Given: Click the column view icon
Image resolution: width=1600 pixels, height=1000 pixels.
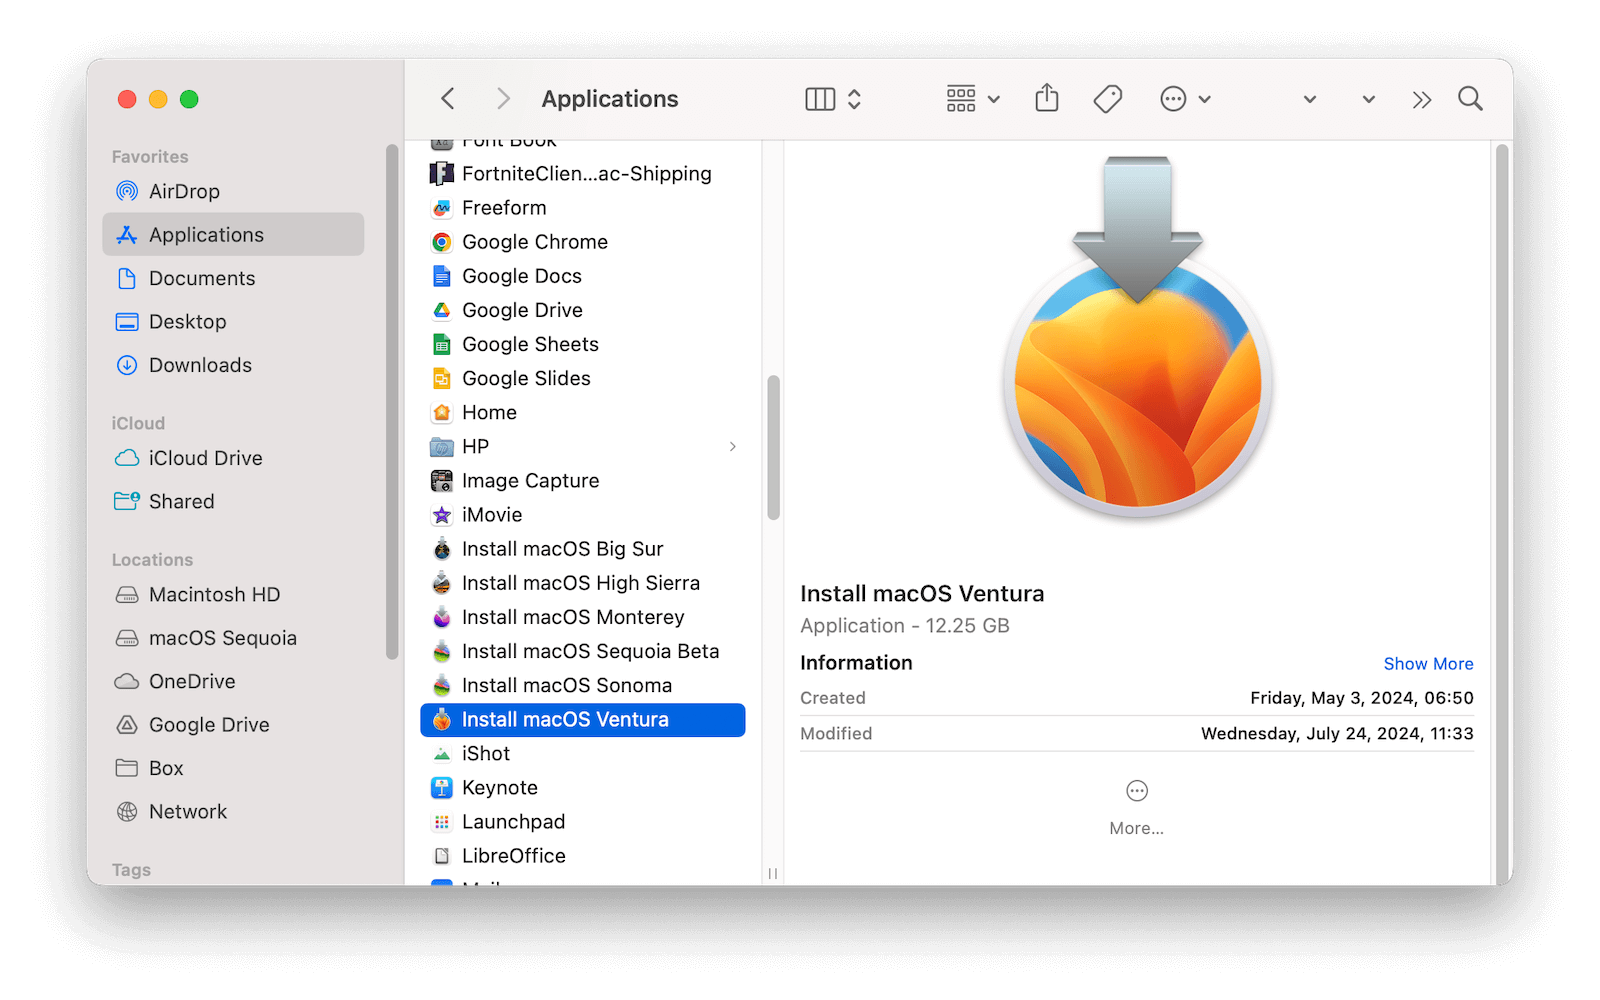Looking at the screenshot, I should click(x=820, y=99).
